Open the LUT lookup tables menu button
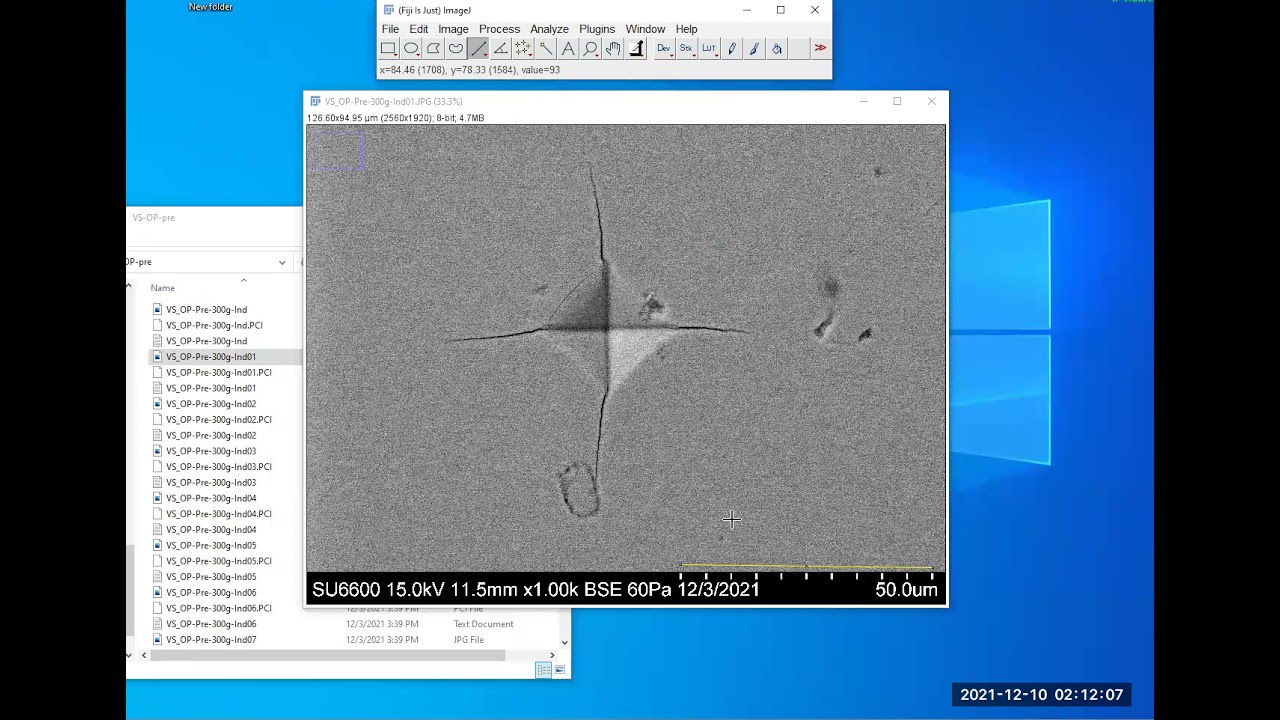The image size is (1280, 720). 709,48
